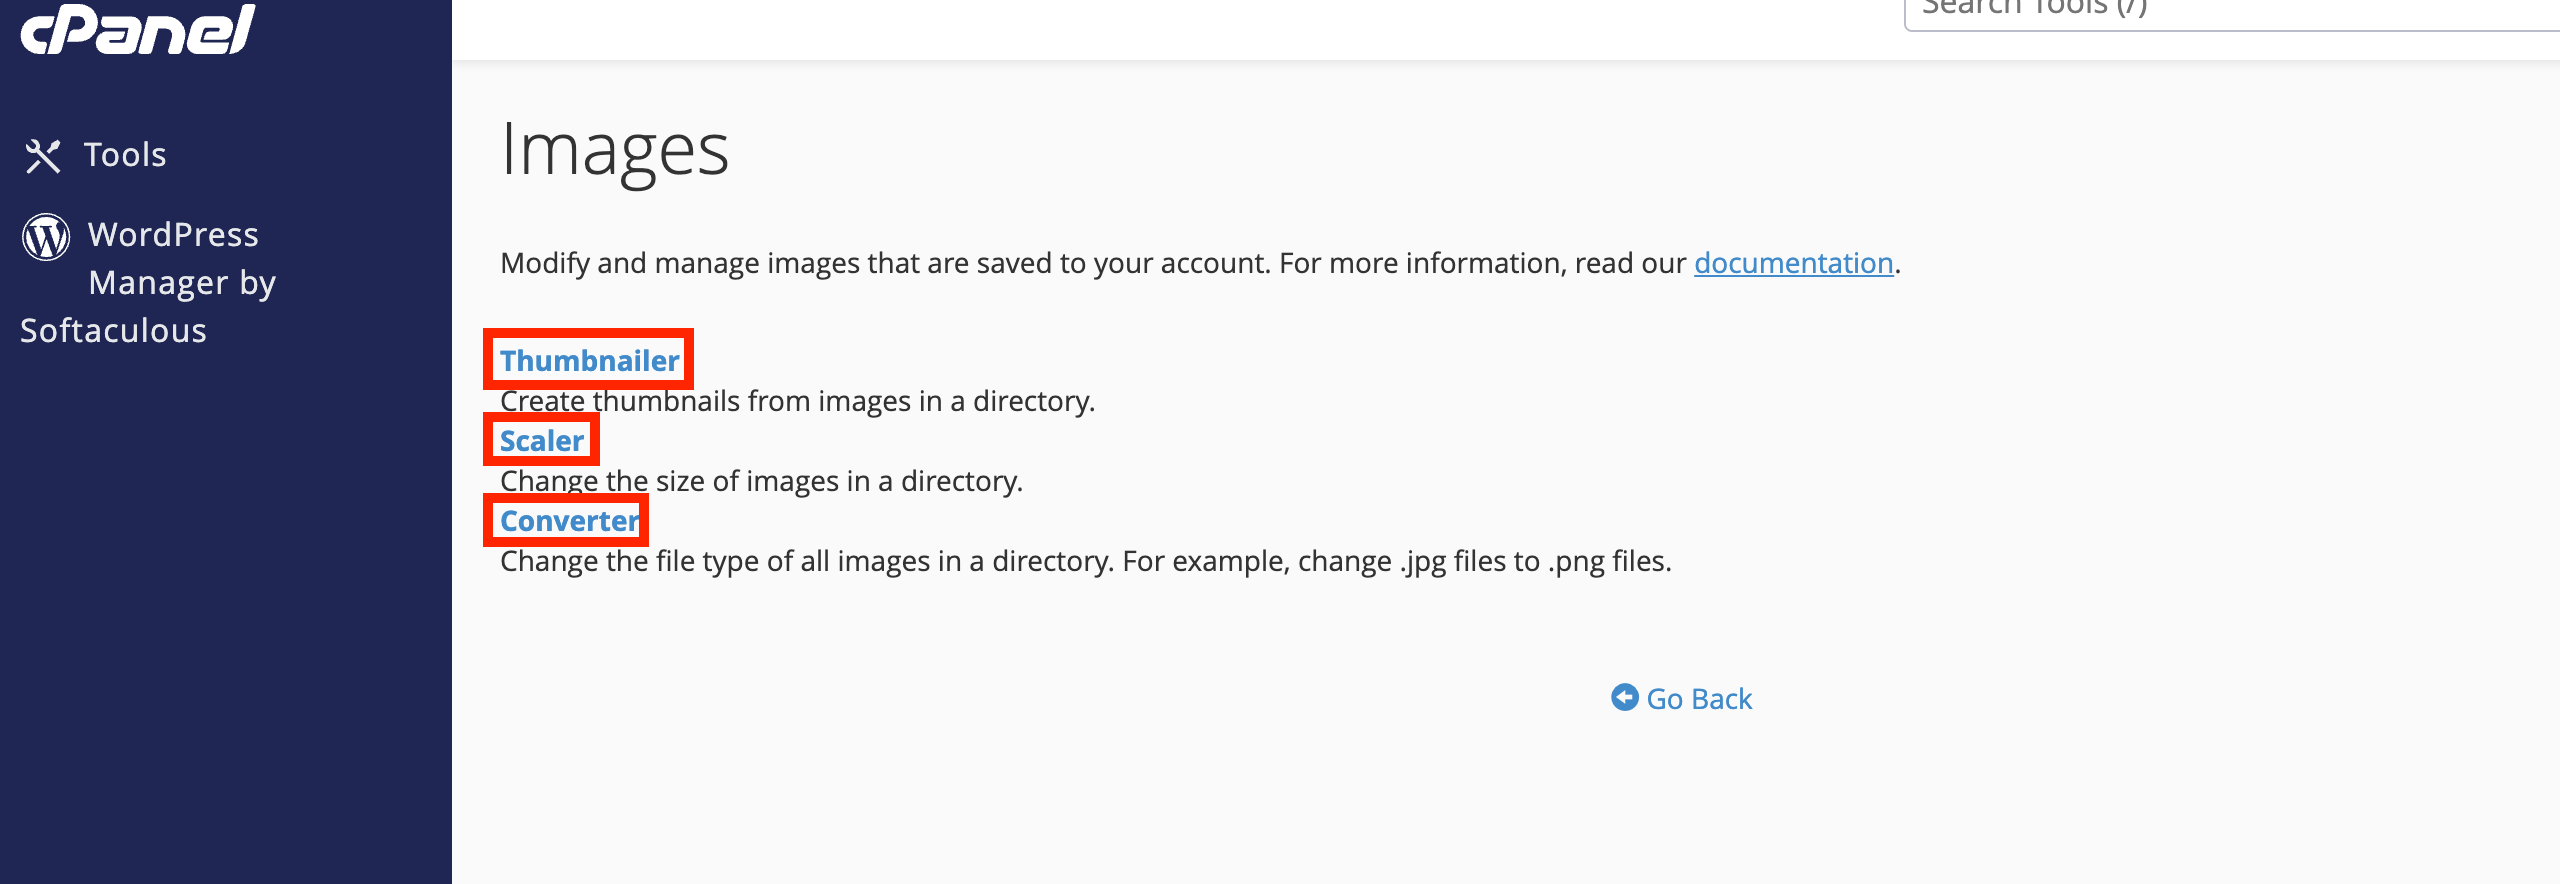Screen dimensions: 2560x884
Task: Click the cPanel logo
Action: (x=138, y=27)
